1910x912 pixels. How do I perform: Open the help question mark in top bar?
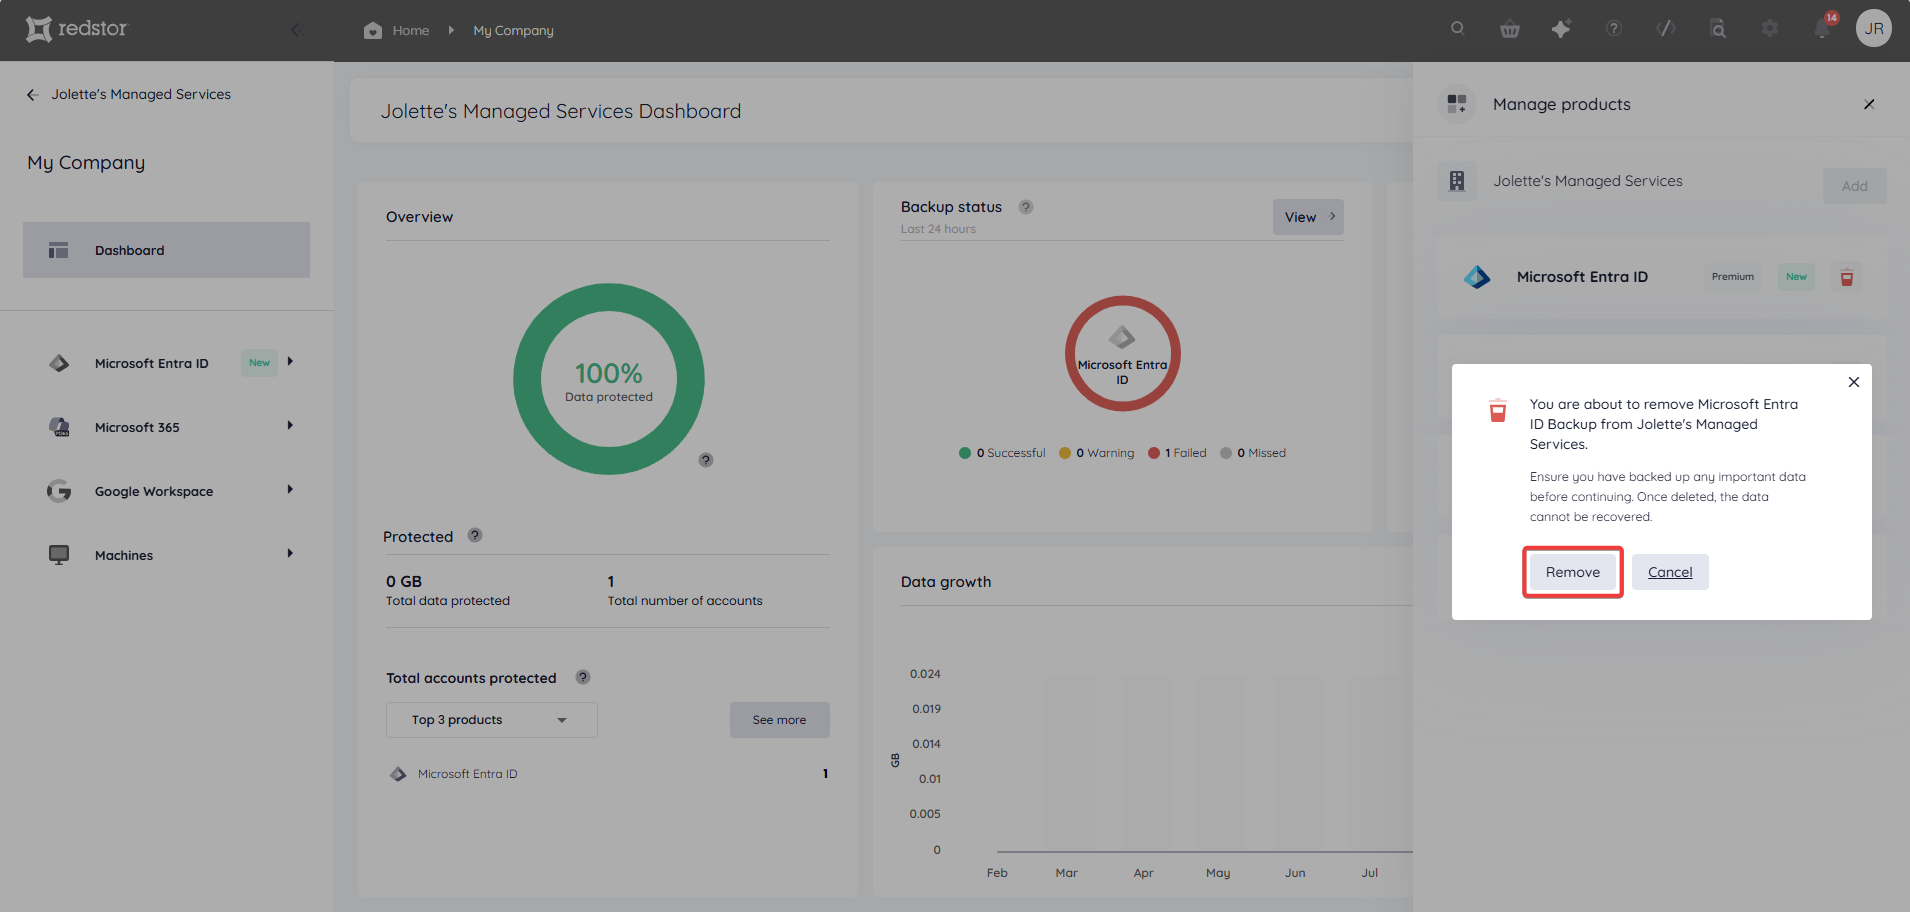click(1614, 29)
